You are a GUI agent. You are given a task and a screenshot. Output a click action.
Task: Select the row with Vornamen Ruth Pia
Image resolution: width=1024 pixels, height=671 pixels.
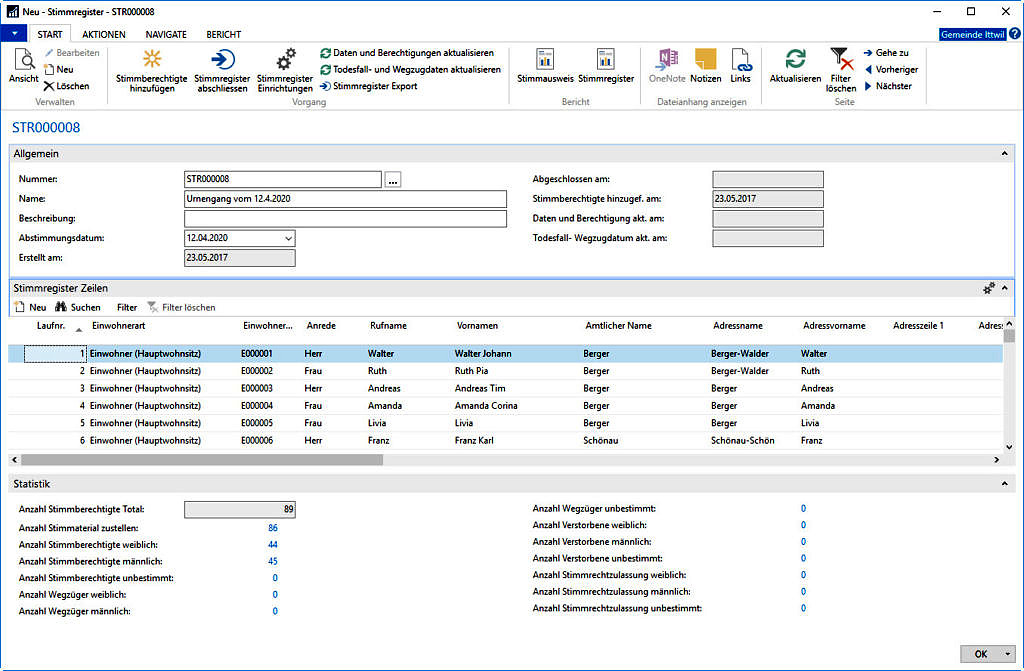(505, 371)
